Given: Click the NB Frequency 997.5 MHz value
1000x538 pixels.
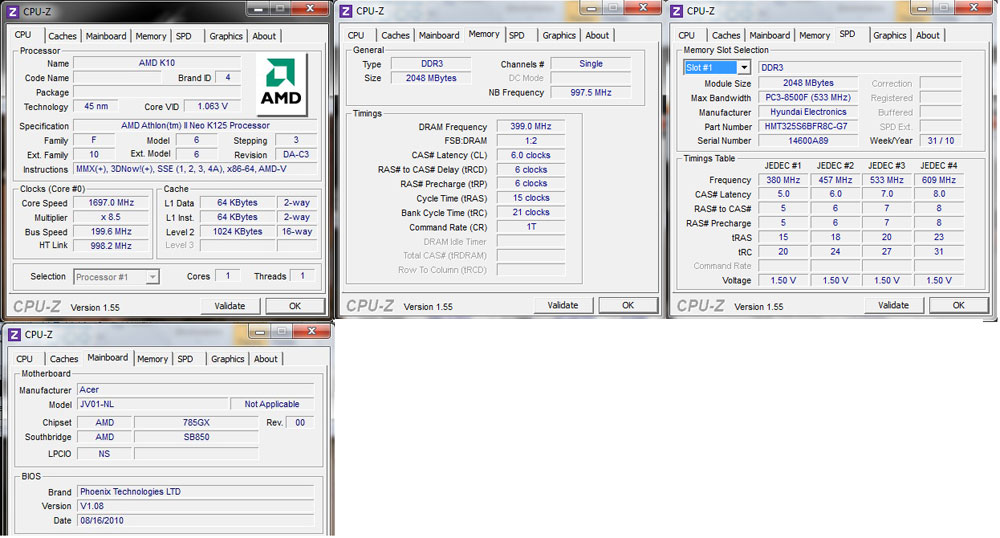Looking at the screenshot, I should [591, 92].
